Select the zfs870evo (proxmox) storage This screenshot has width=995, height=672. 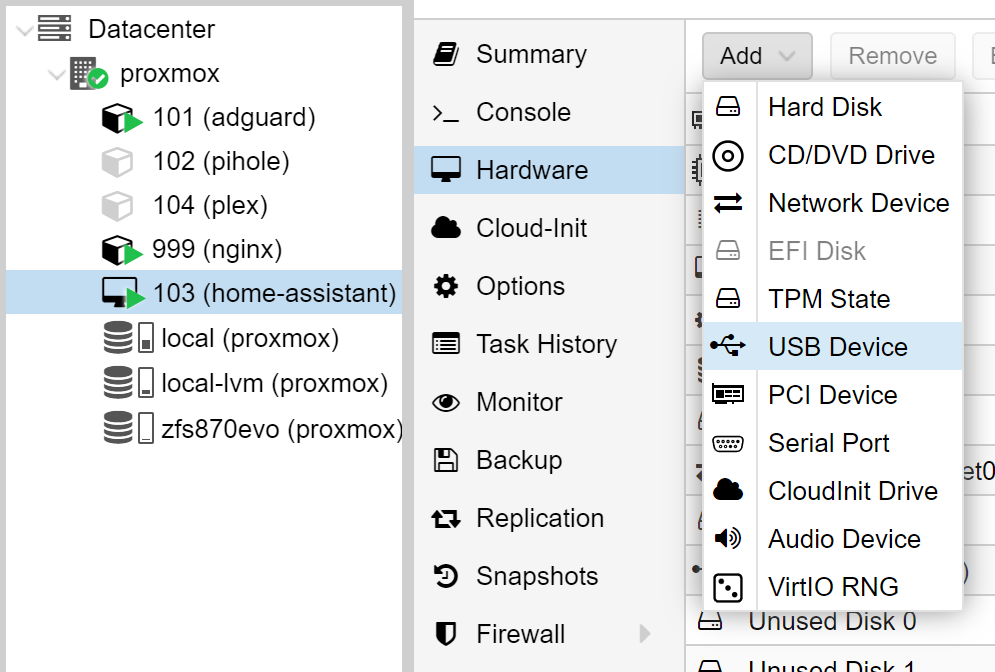click(x=281, y=429)
